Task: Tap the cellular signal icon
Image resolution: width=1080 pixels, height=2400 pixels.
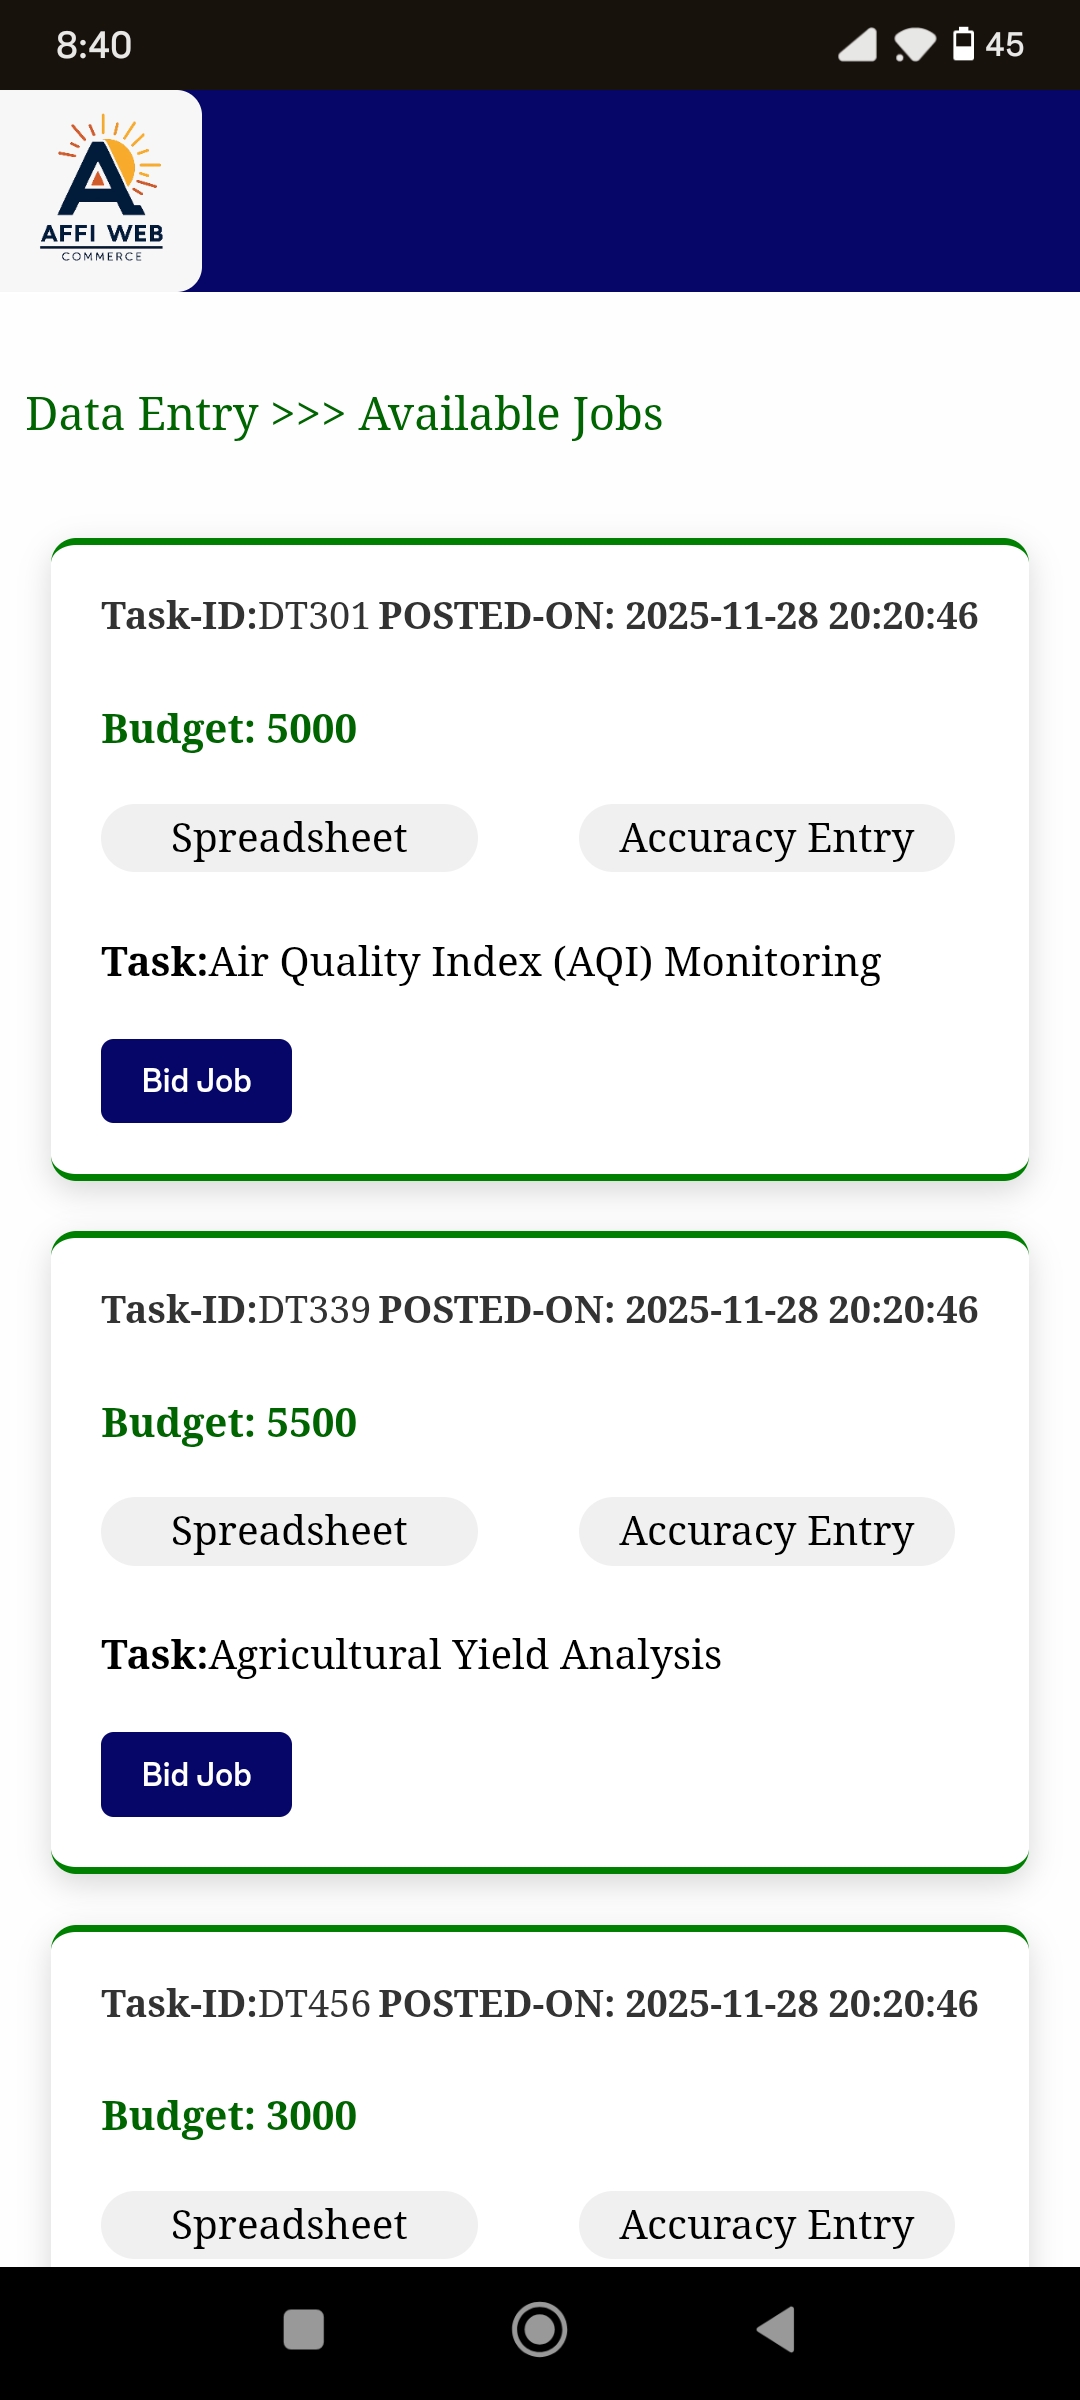Action: coord(857,45)
